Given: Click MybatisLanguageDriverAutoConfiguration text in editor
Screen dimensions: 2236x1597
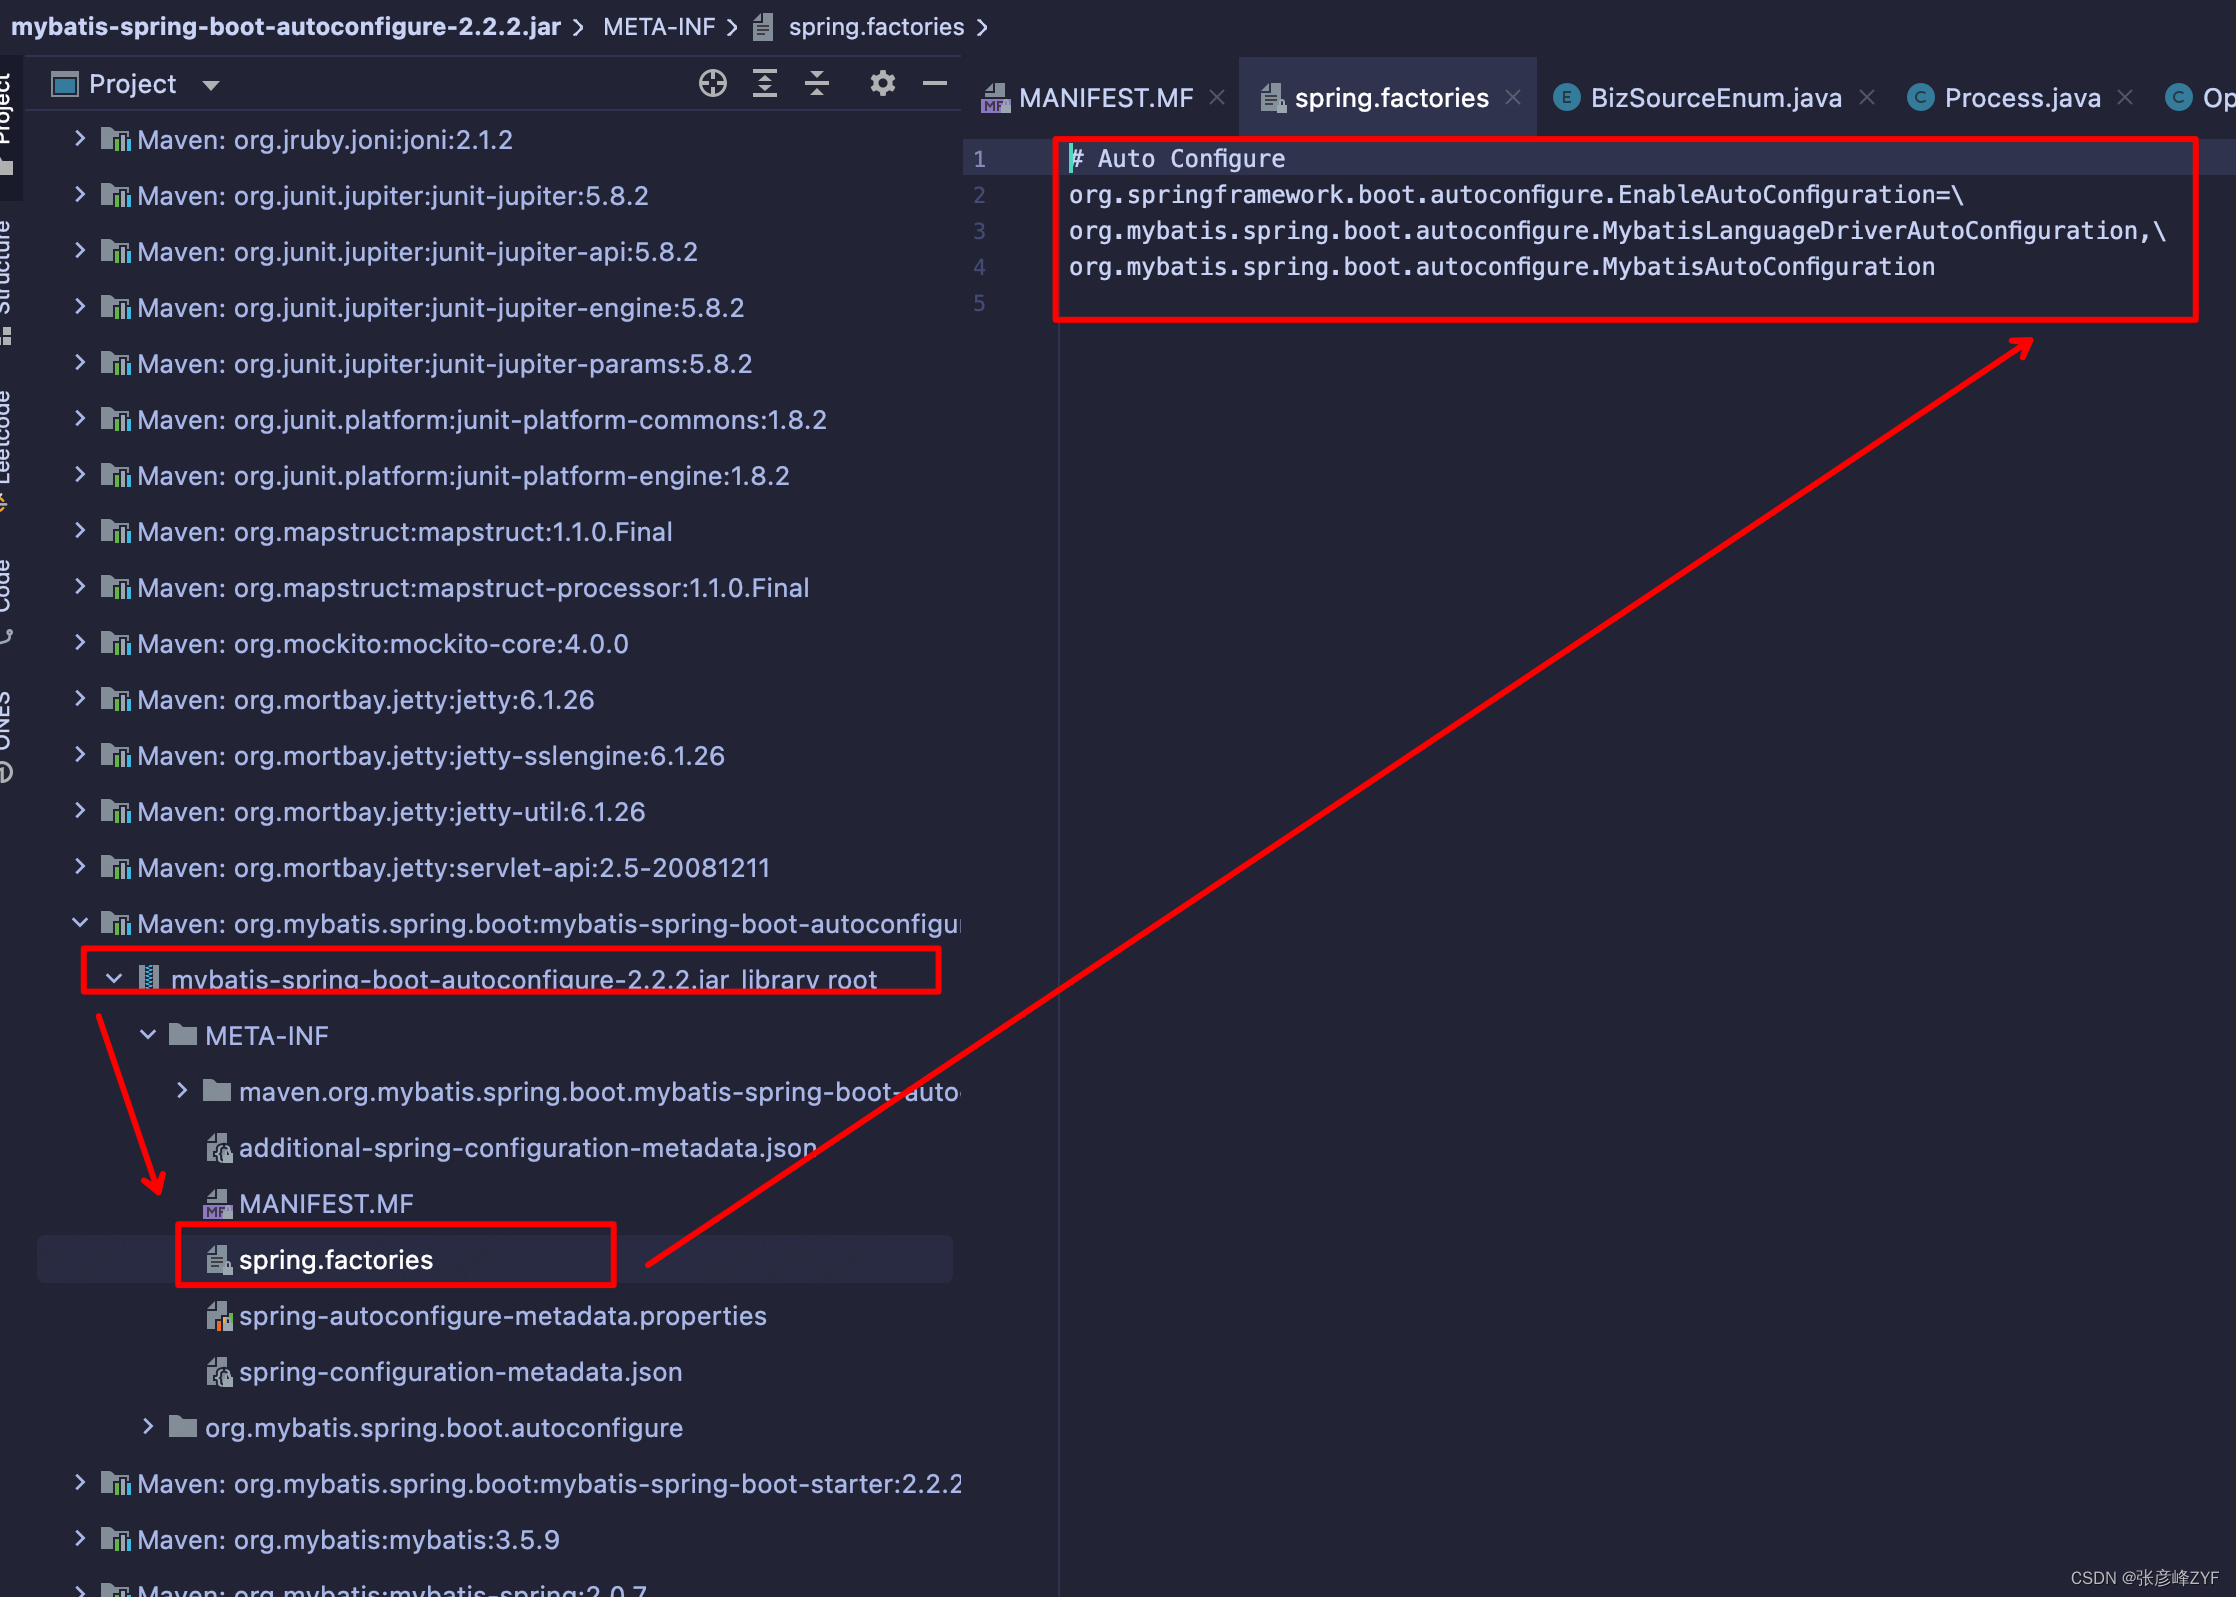Looking at the screenshot, I should click(x=1870, y=231).
